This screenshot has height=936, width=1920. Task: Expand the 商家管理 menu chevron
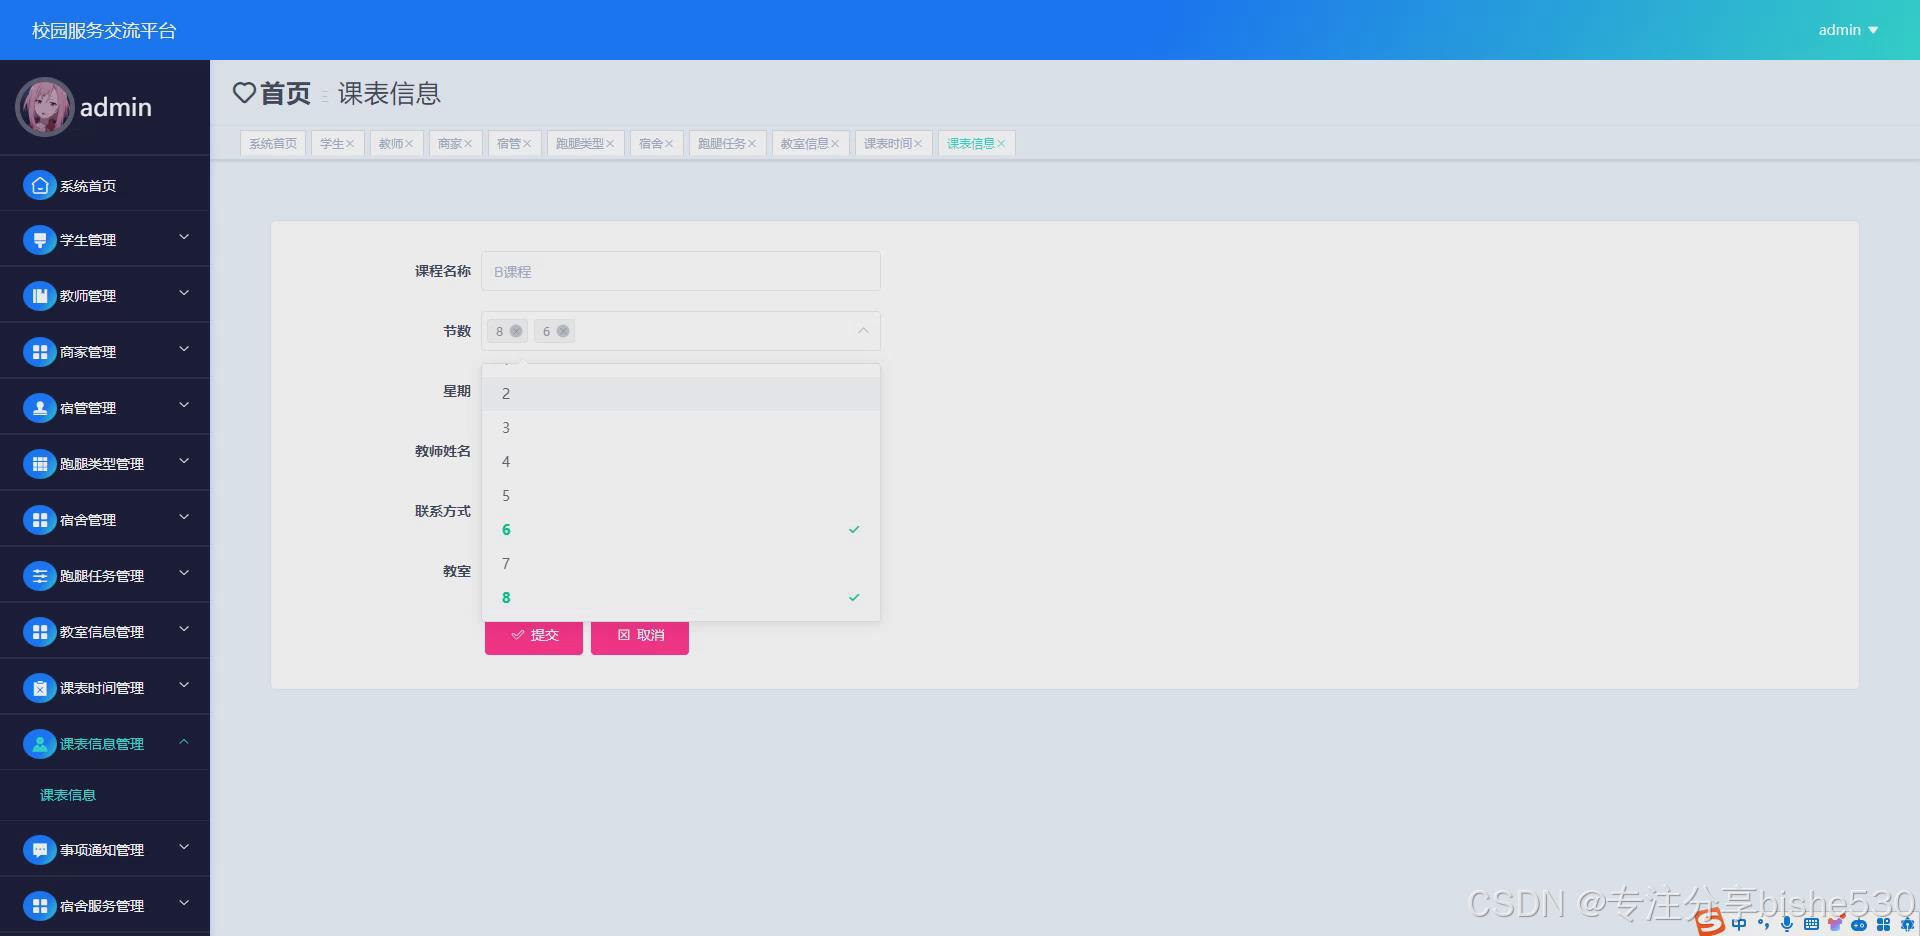tap(184, 349)
